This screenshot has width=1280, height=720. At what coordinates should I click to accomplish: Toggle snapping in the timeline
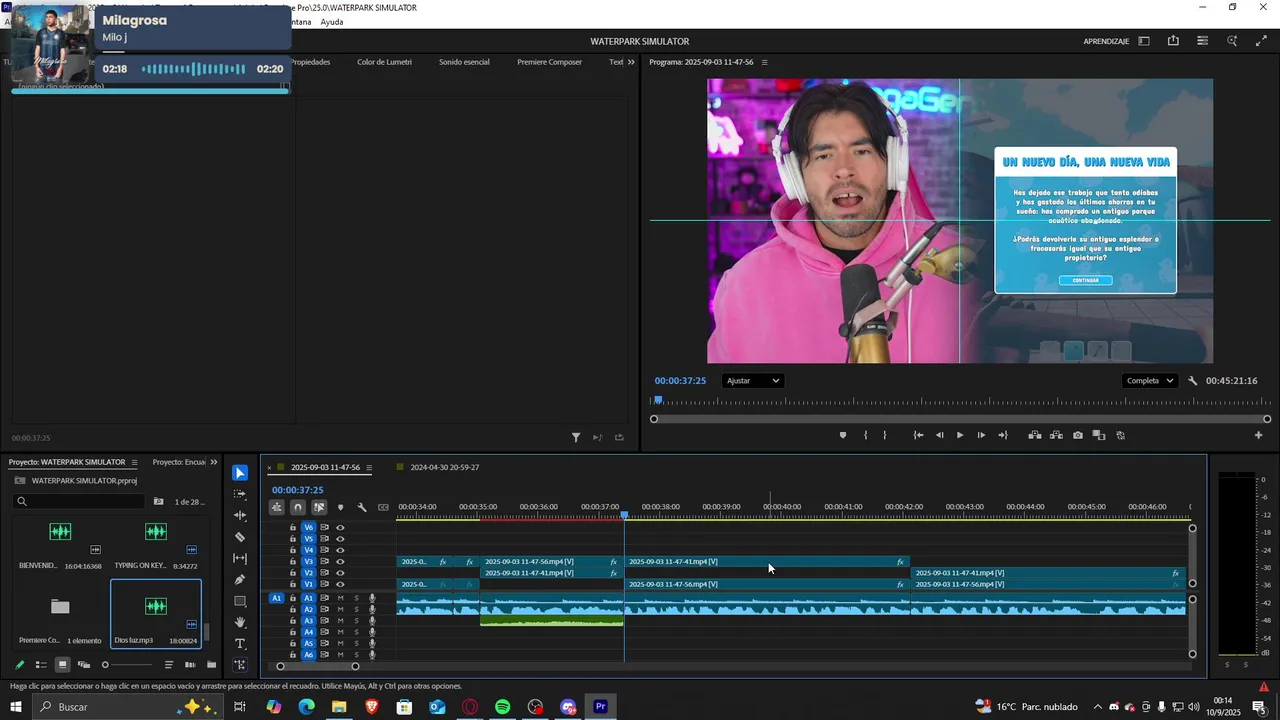pyautogui.click(x=298, y=508)
